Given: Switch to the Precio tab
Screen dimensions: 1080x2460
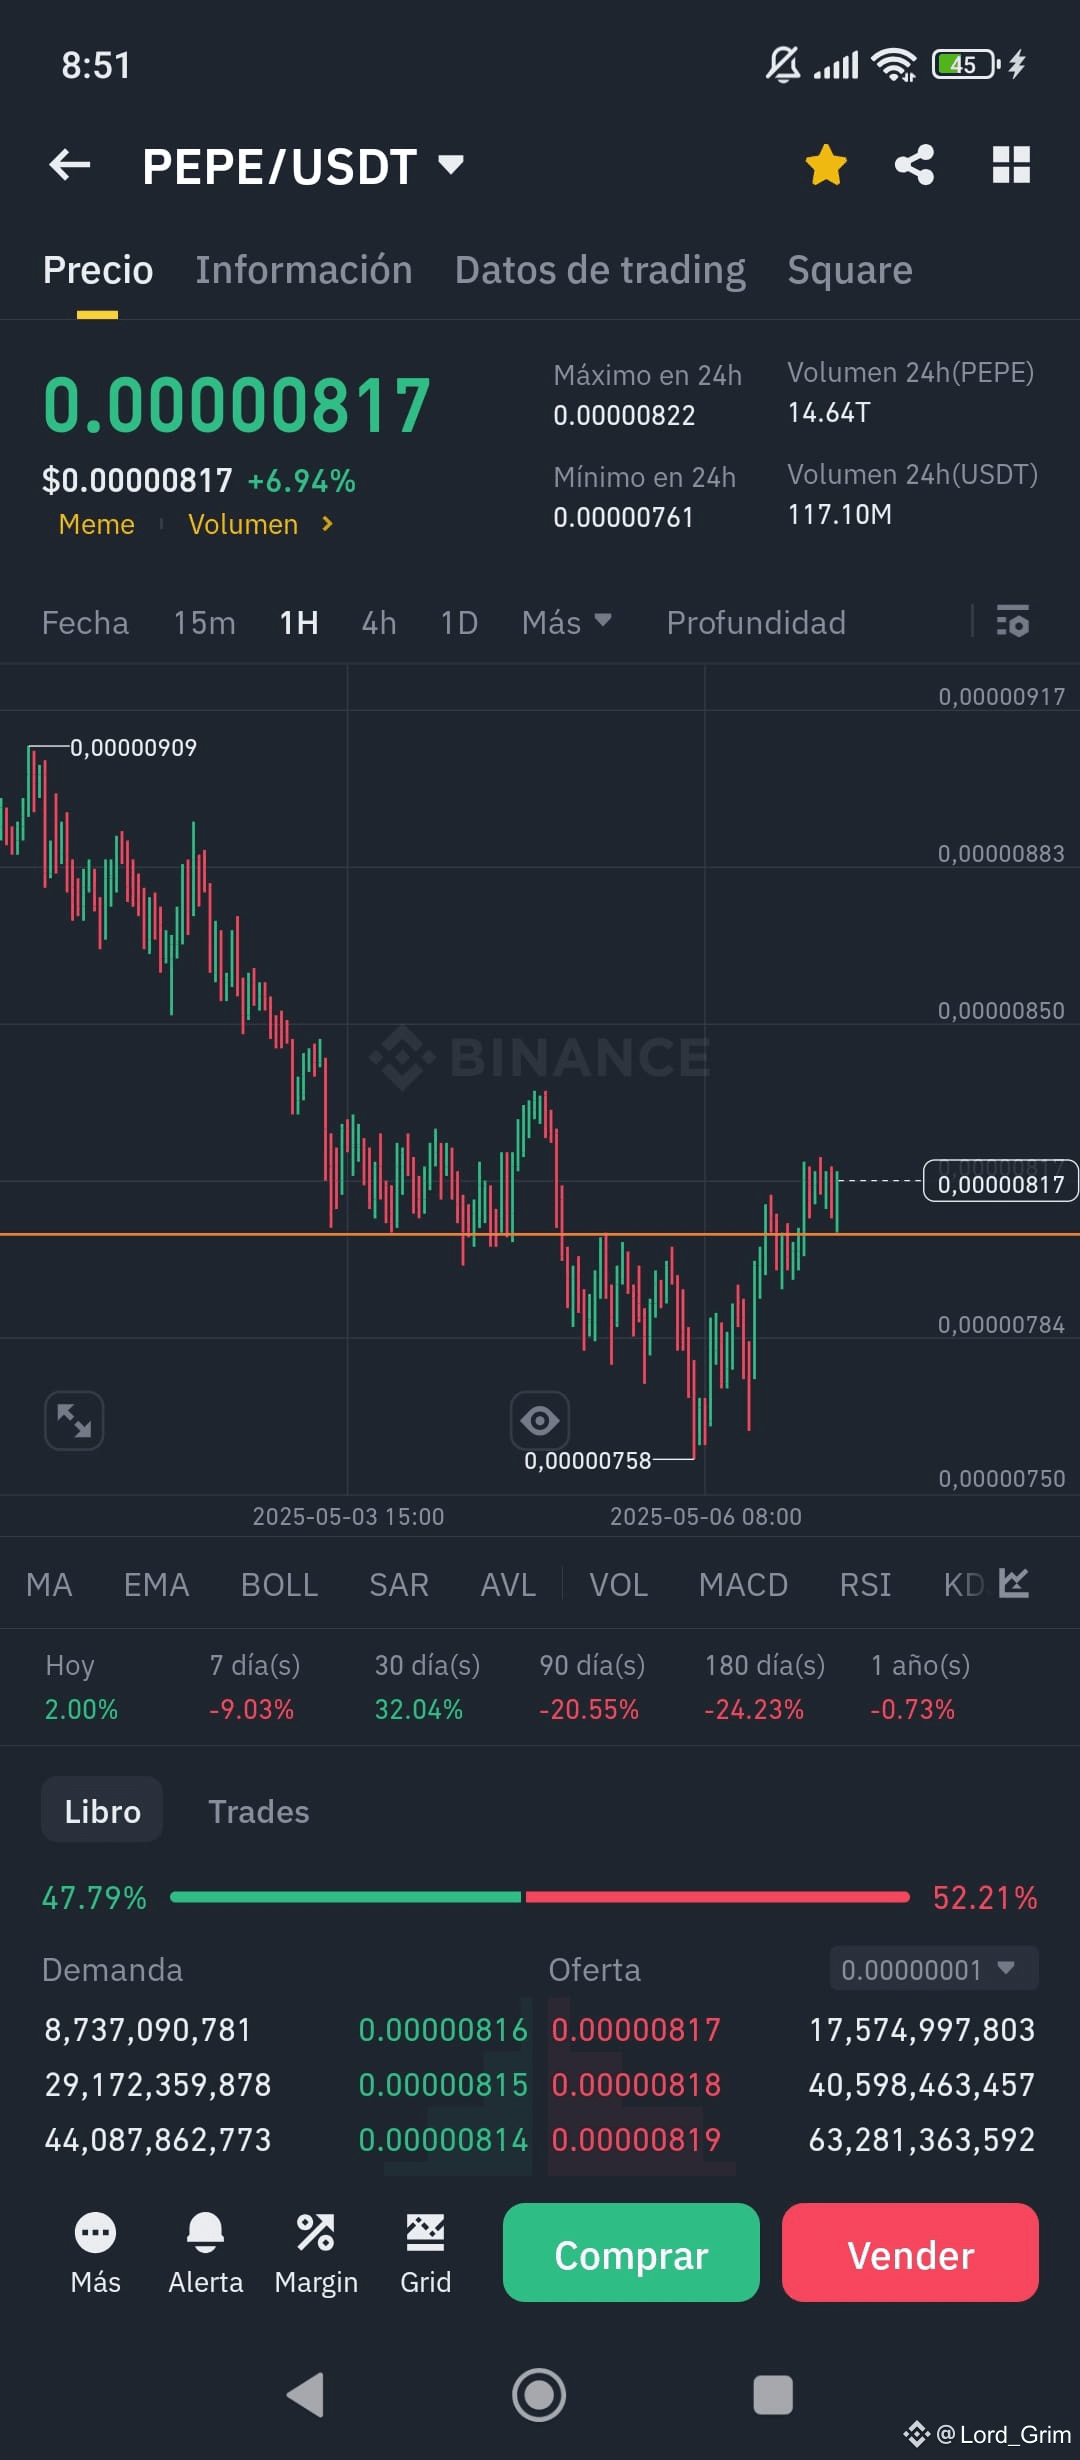Looking at the screenshot, I should 98,270.
